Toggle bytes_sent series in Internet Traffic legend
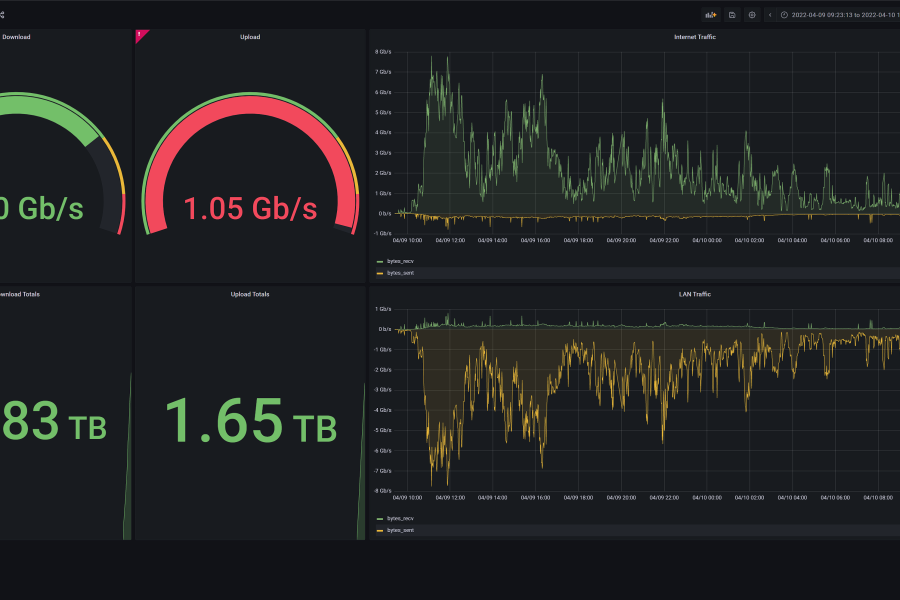The image size is (900, 600). tap(400, 272)
